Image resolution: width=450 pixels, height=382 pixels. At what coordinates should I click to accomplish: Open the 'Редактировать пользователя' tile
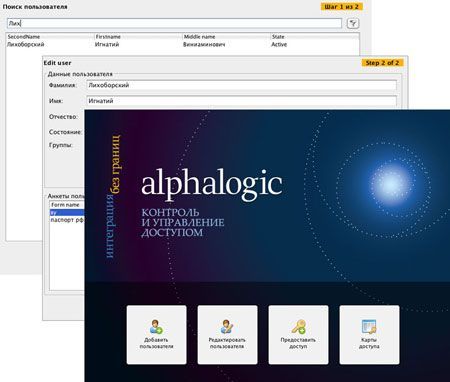(227, 335)
